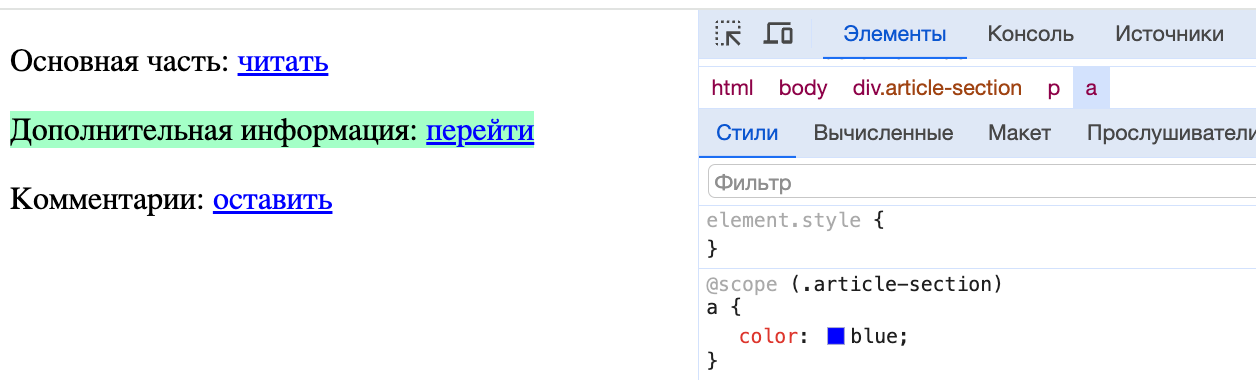The width and height of the screenshot is (1256, 380).
Task: Open the Консоль tab
Action: tap(1031, 34)
